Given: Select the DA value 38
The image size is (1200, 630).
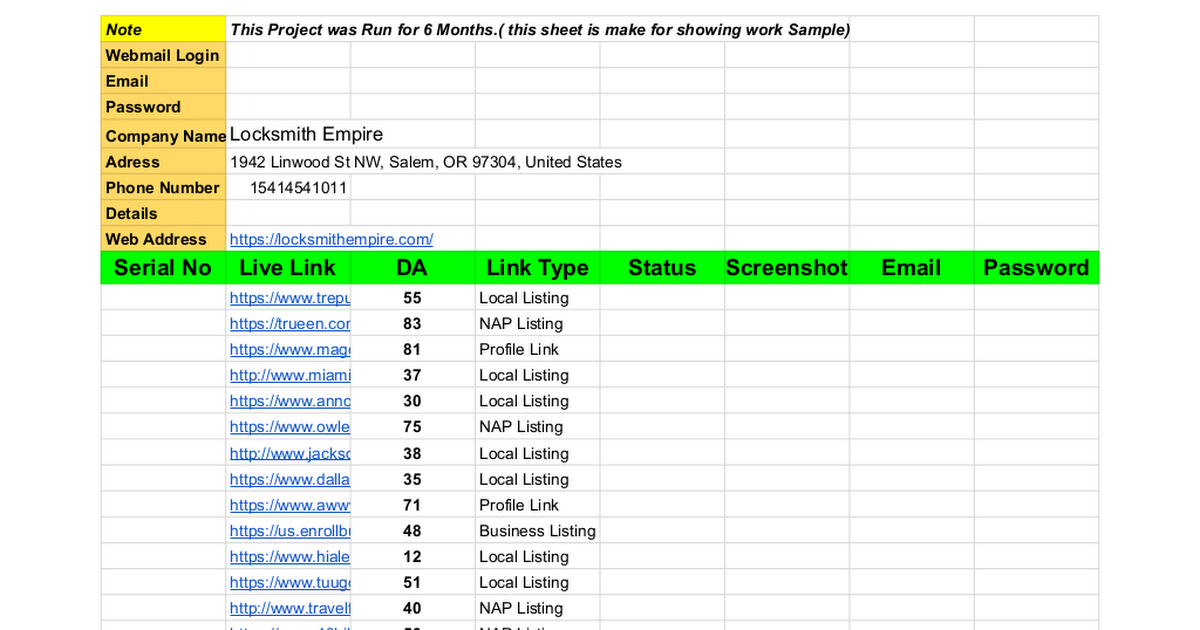Looking at the screenshot, I should [x=412, y=453].
